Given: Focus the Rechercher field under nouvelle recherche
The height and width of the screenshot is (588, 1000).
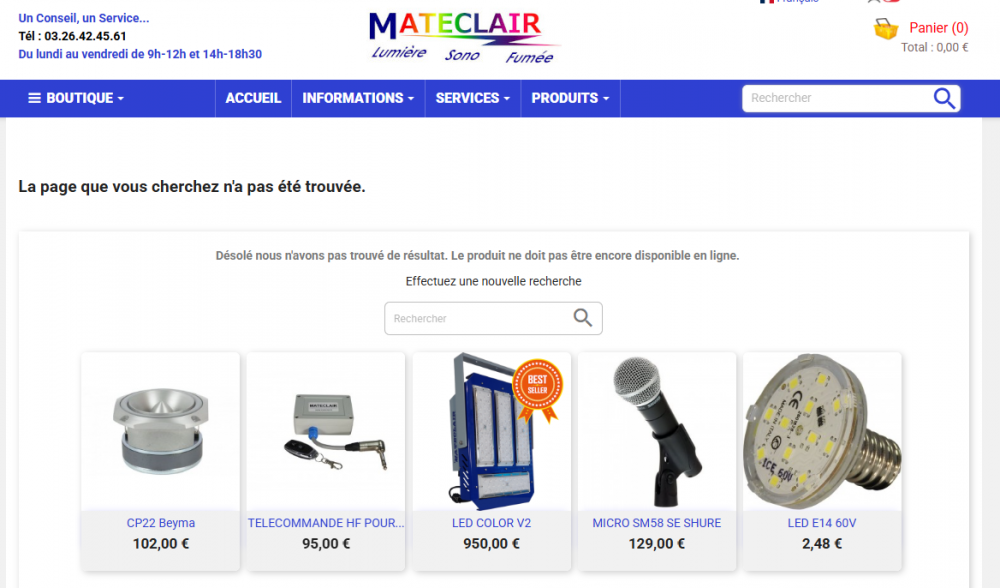Looking at the screenshot, I should (480, 318).
